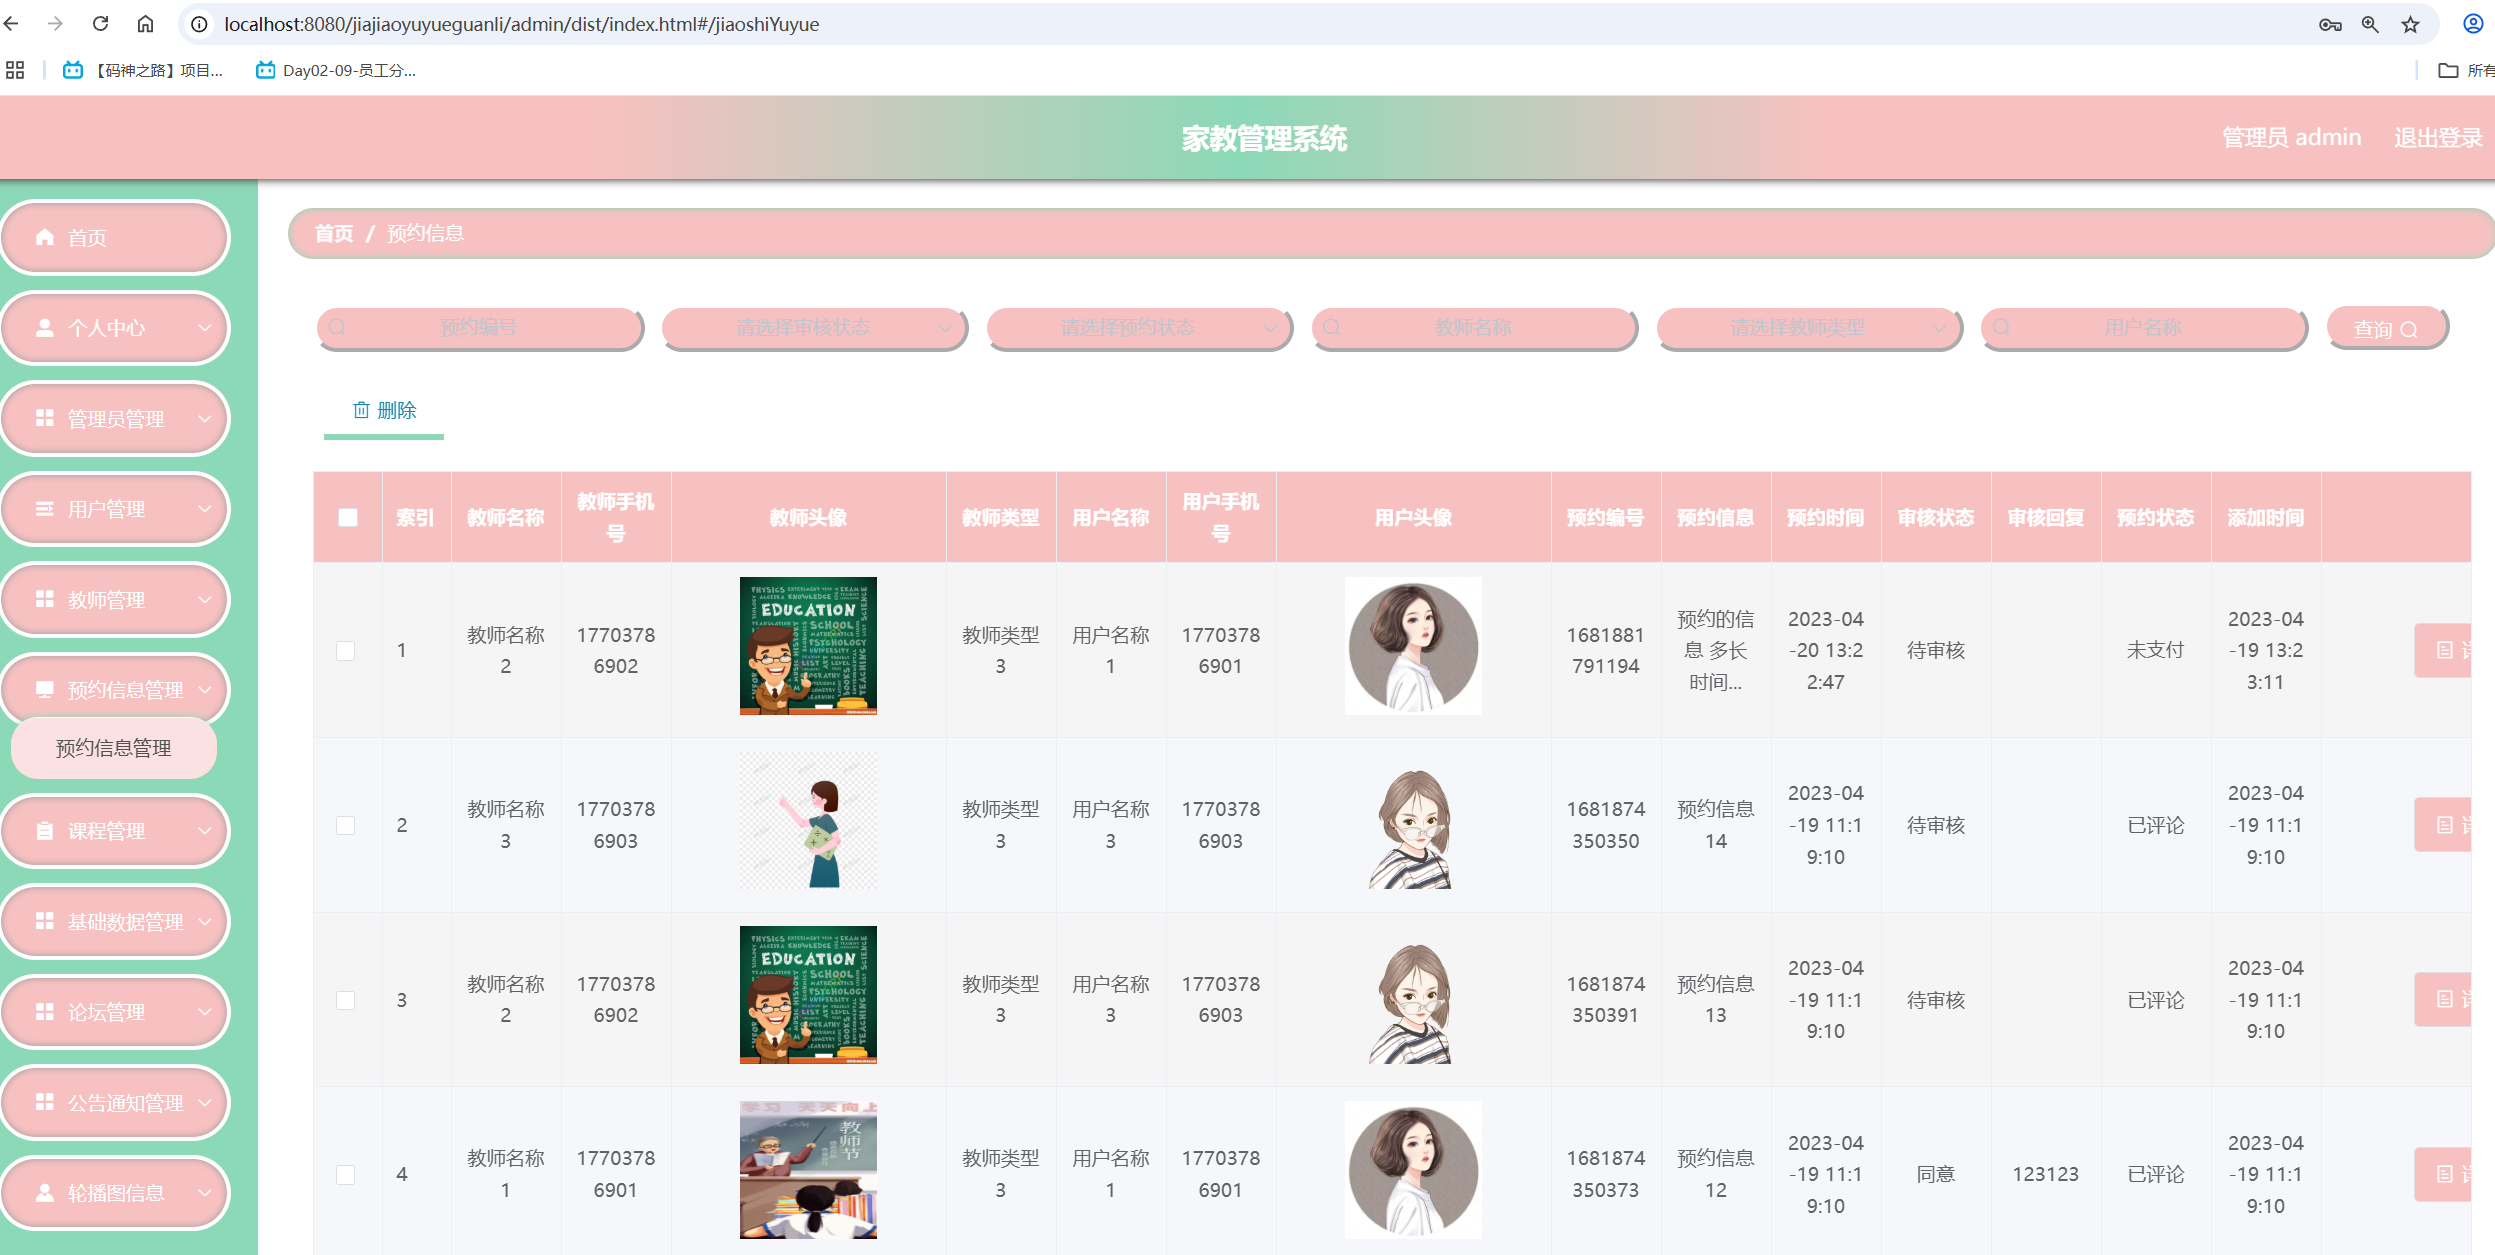This screenshot has height=1255, width=2495.
Task: Expand 教师管理 with its chevron arrow
Action: 205,599
